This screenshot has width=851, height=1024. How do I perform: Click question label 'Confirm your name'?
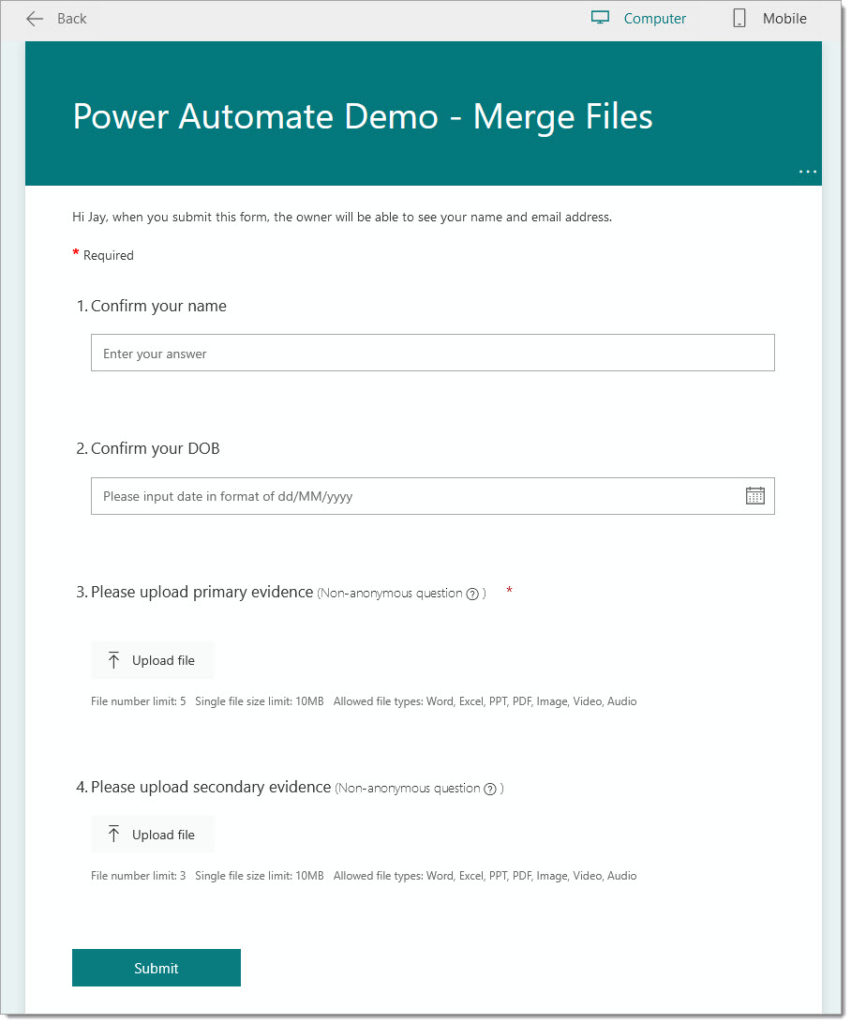point(159,306)
